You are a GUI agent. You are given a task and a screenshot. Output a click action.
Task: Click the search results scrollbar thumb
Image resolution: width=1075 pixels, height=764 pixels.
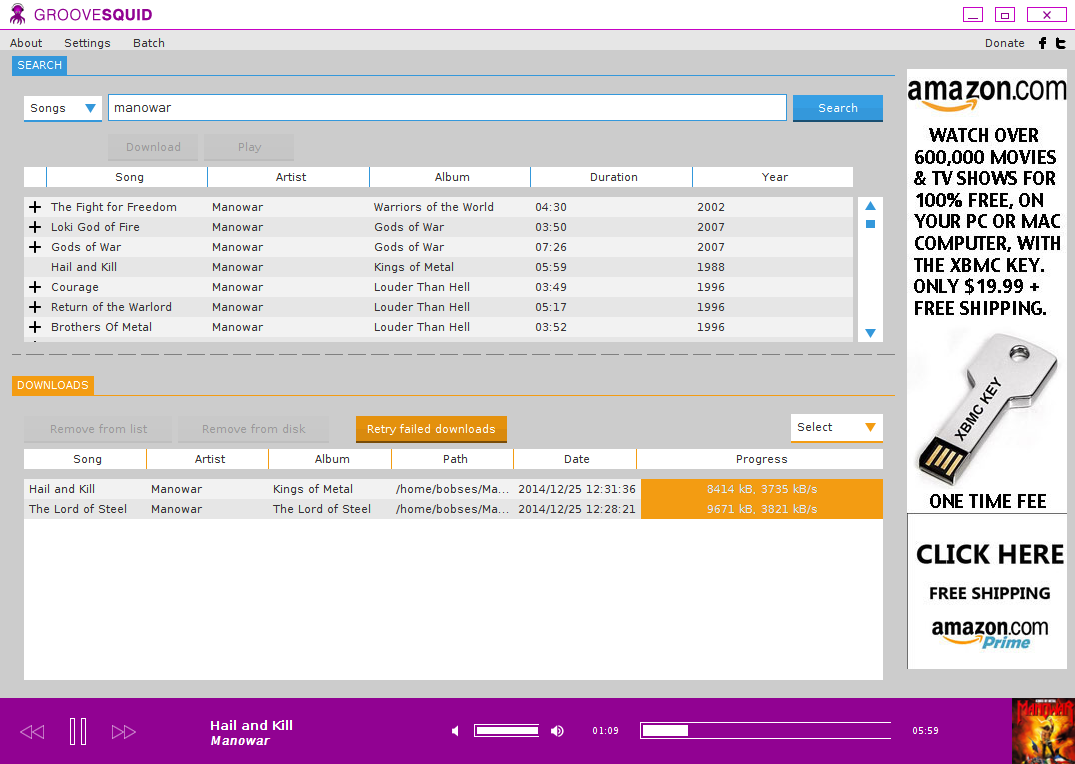[870, 224]
